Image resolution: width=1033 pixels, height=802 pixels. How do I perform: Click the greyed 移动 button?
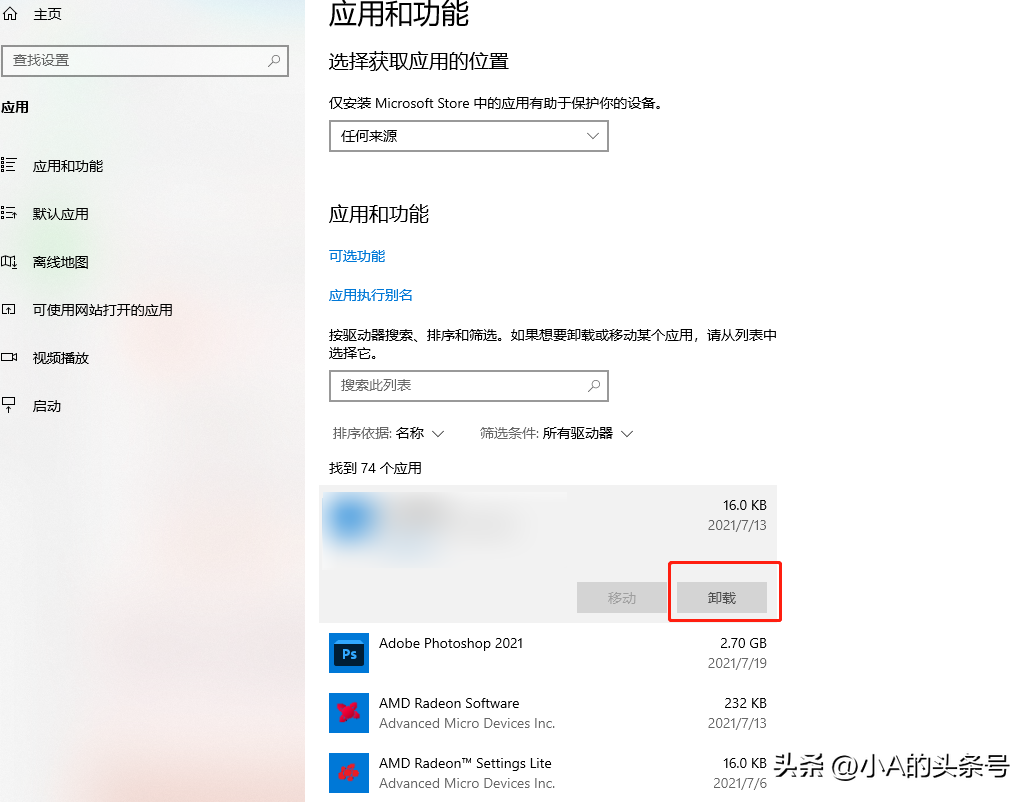pyautogui.click(x=621, y=597)
